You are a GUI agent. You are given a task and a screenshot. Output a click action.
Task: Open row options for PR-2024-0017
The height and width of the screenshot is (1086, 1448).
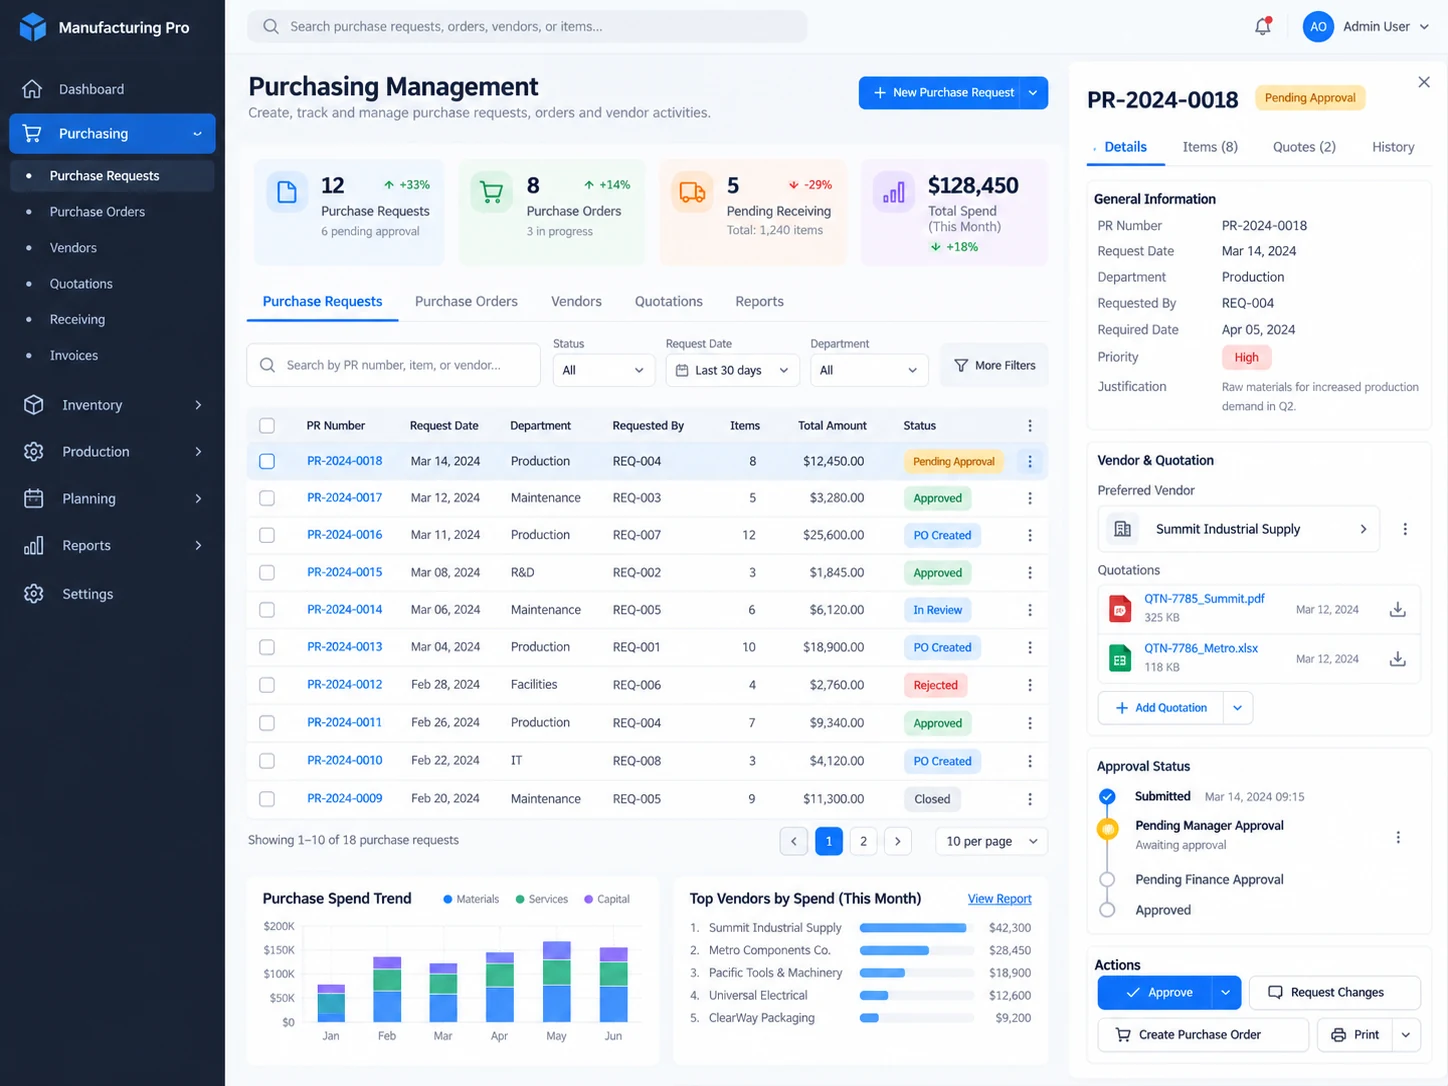point(1030,498)
